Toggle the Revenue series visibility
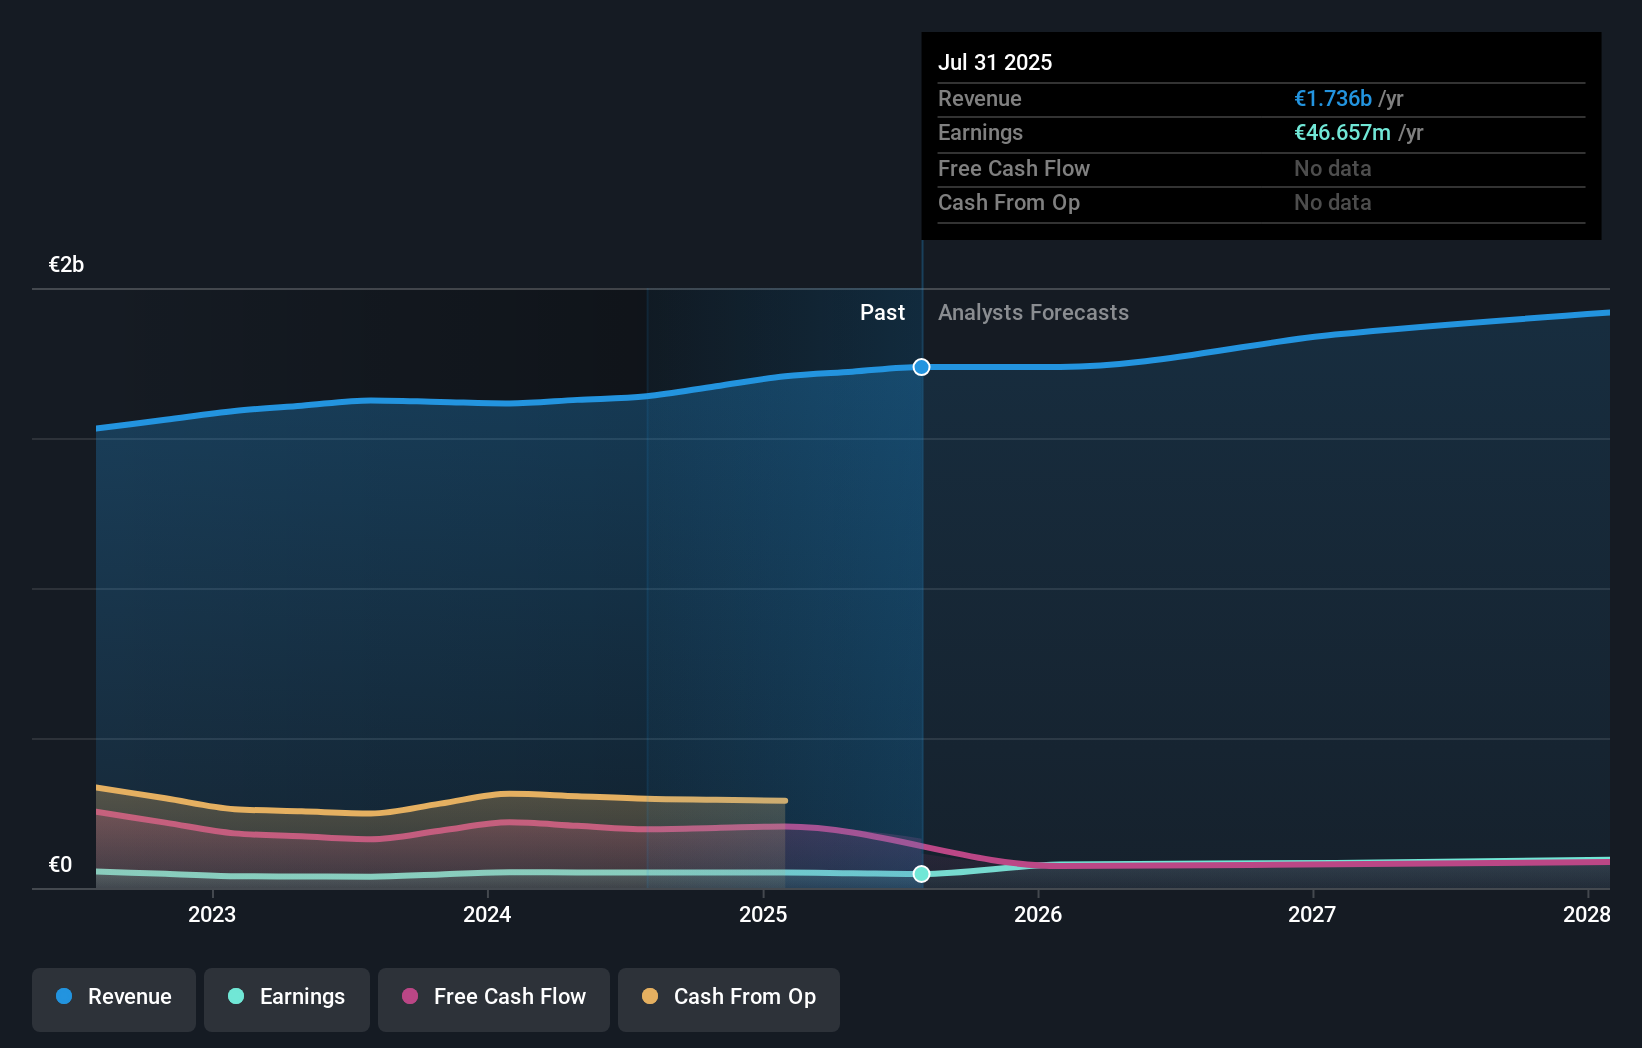 point(113,997)
